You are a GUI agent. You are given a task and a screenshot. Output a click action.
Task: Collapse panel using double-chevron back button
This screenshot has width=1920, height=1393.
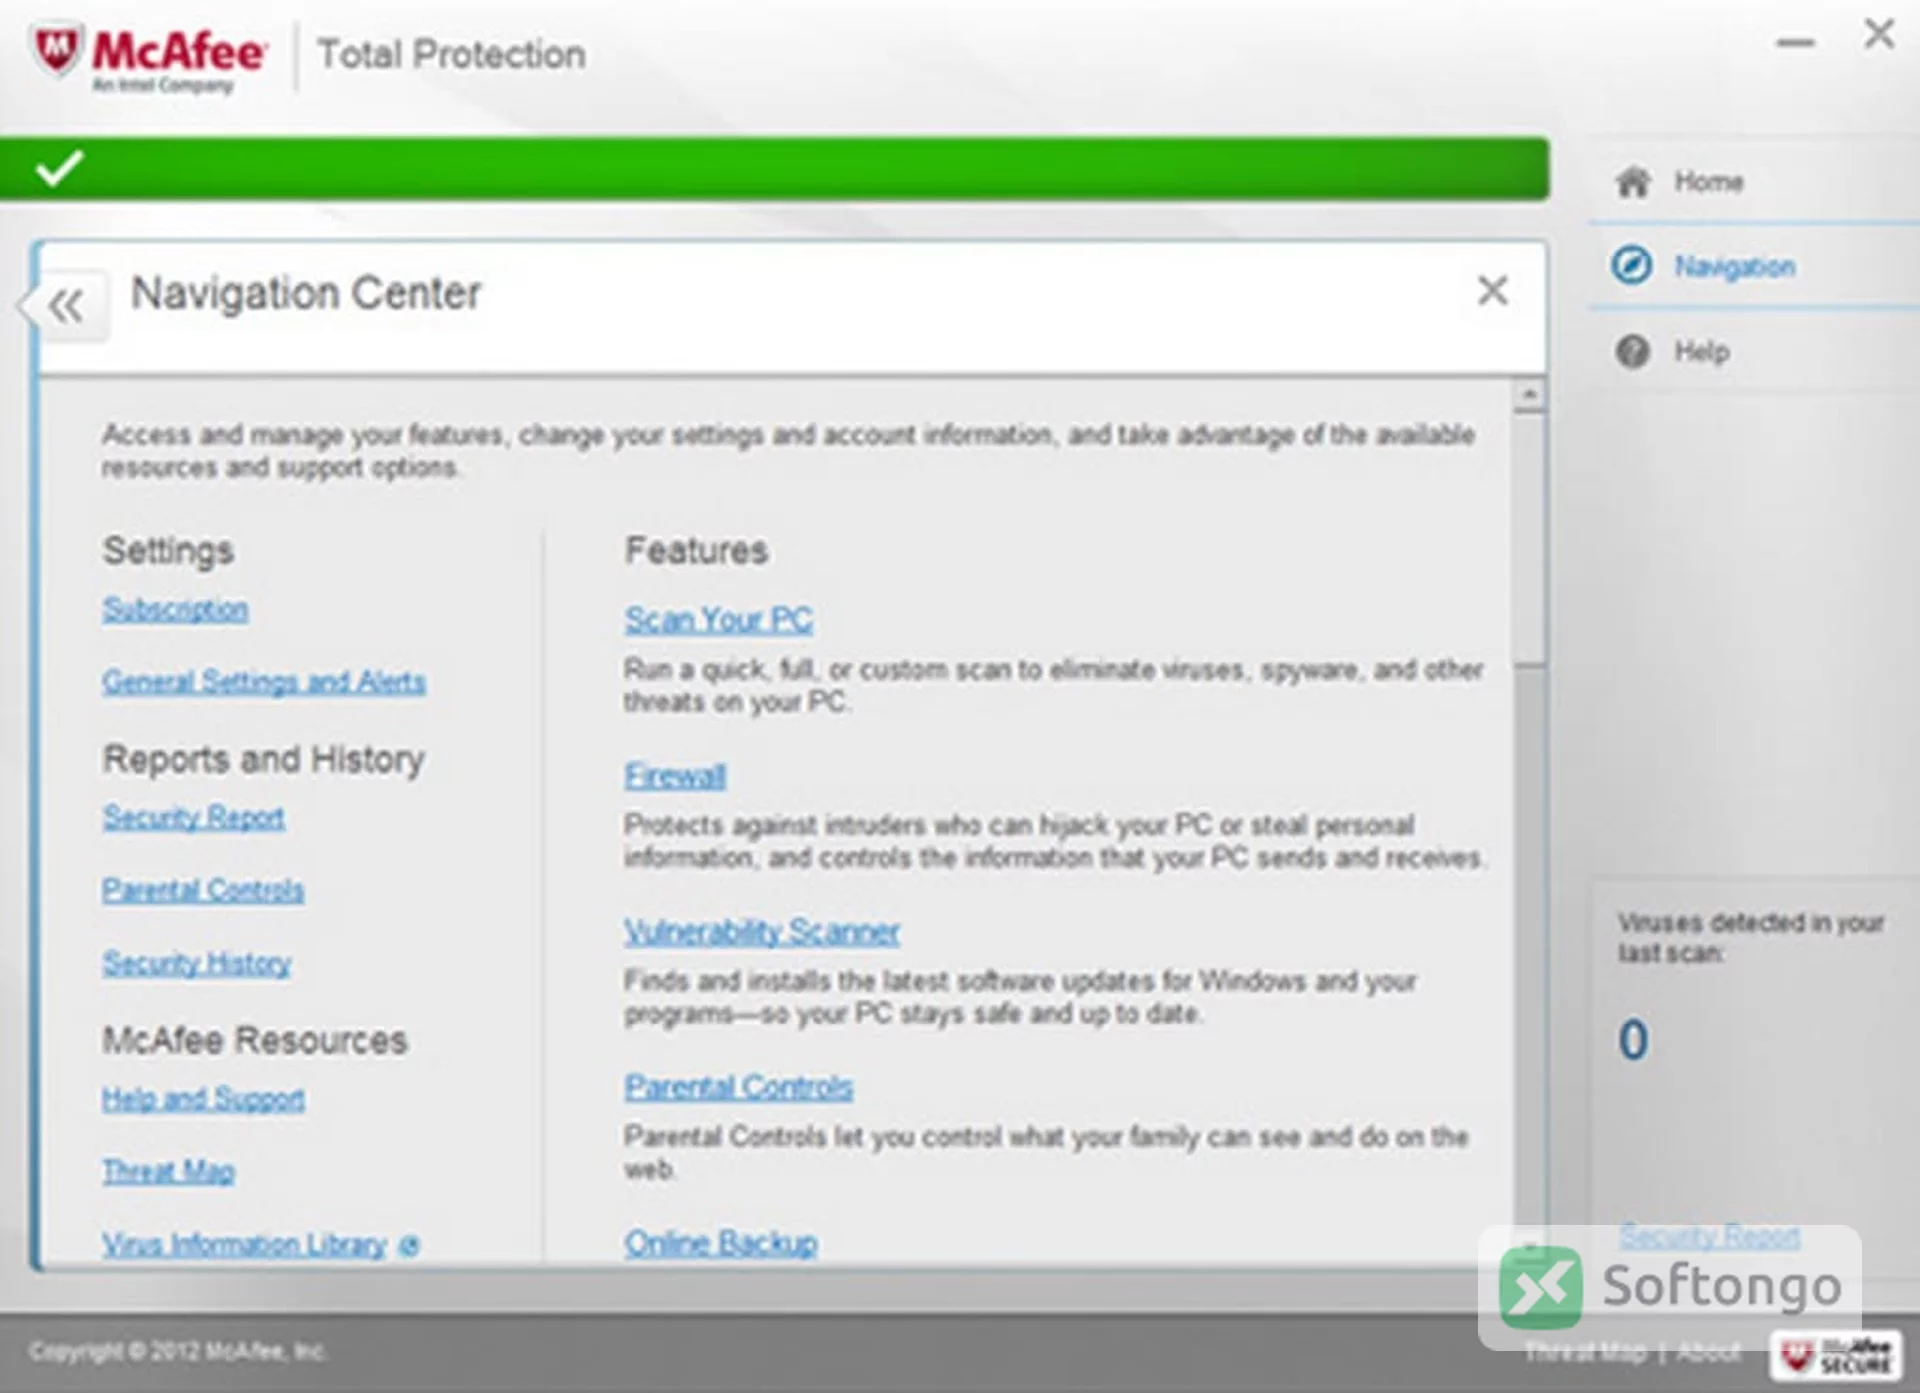[x=67, y=306]
